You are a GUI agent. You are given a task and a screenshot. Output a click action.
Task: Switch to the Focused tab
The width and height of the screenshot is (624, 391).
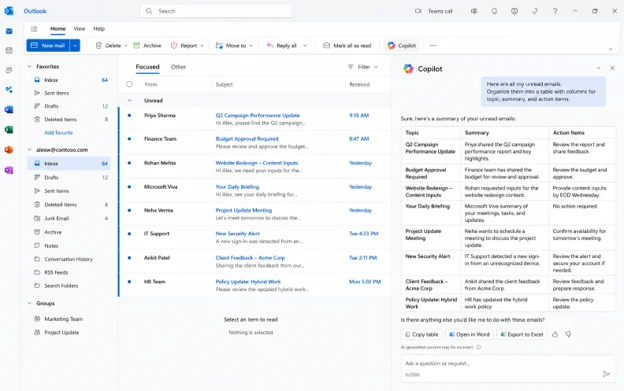(x=147, y=67)
